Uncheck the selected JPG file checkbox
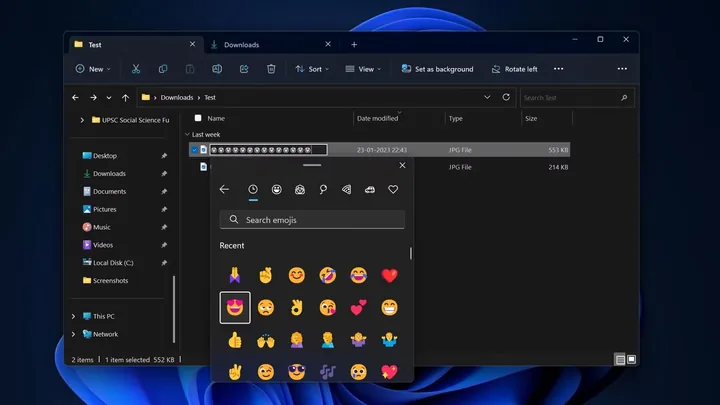This screenshot has height=405, width=720. (195, 150)
